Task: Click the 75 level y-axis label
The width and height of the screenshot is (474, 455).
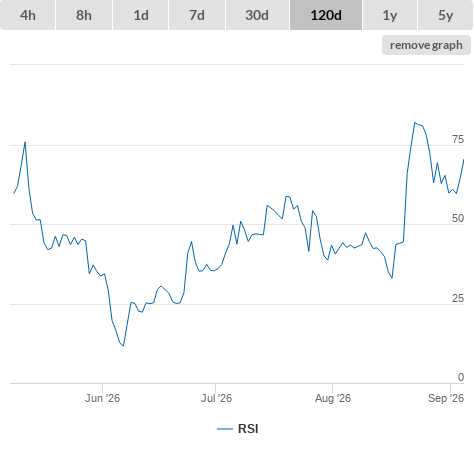Action: [458, 139]
